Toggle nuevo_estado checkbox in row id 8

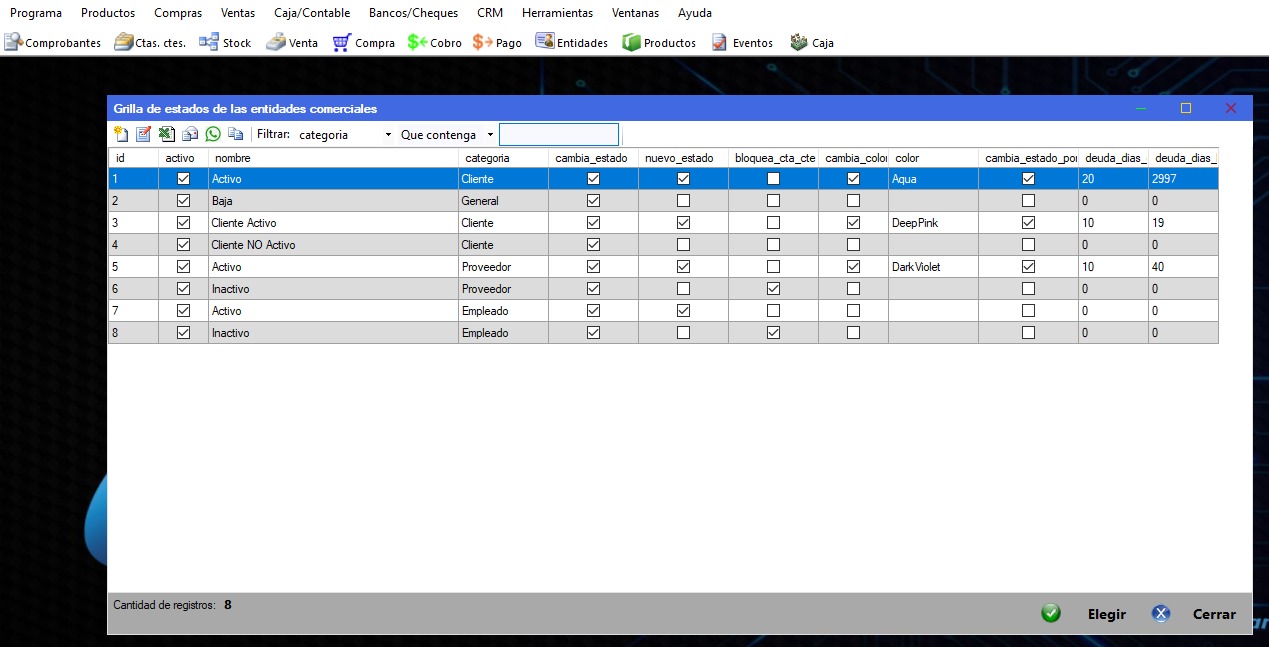click(x=683, y=333)
